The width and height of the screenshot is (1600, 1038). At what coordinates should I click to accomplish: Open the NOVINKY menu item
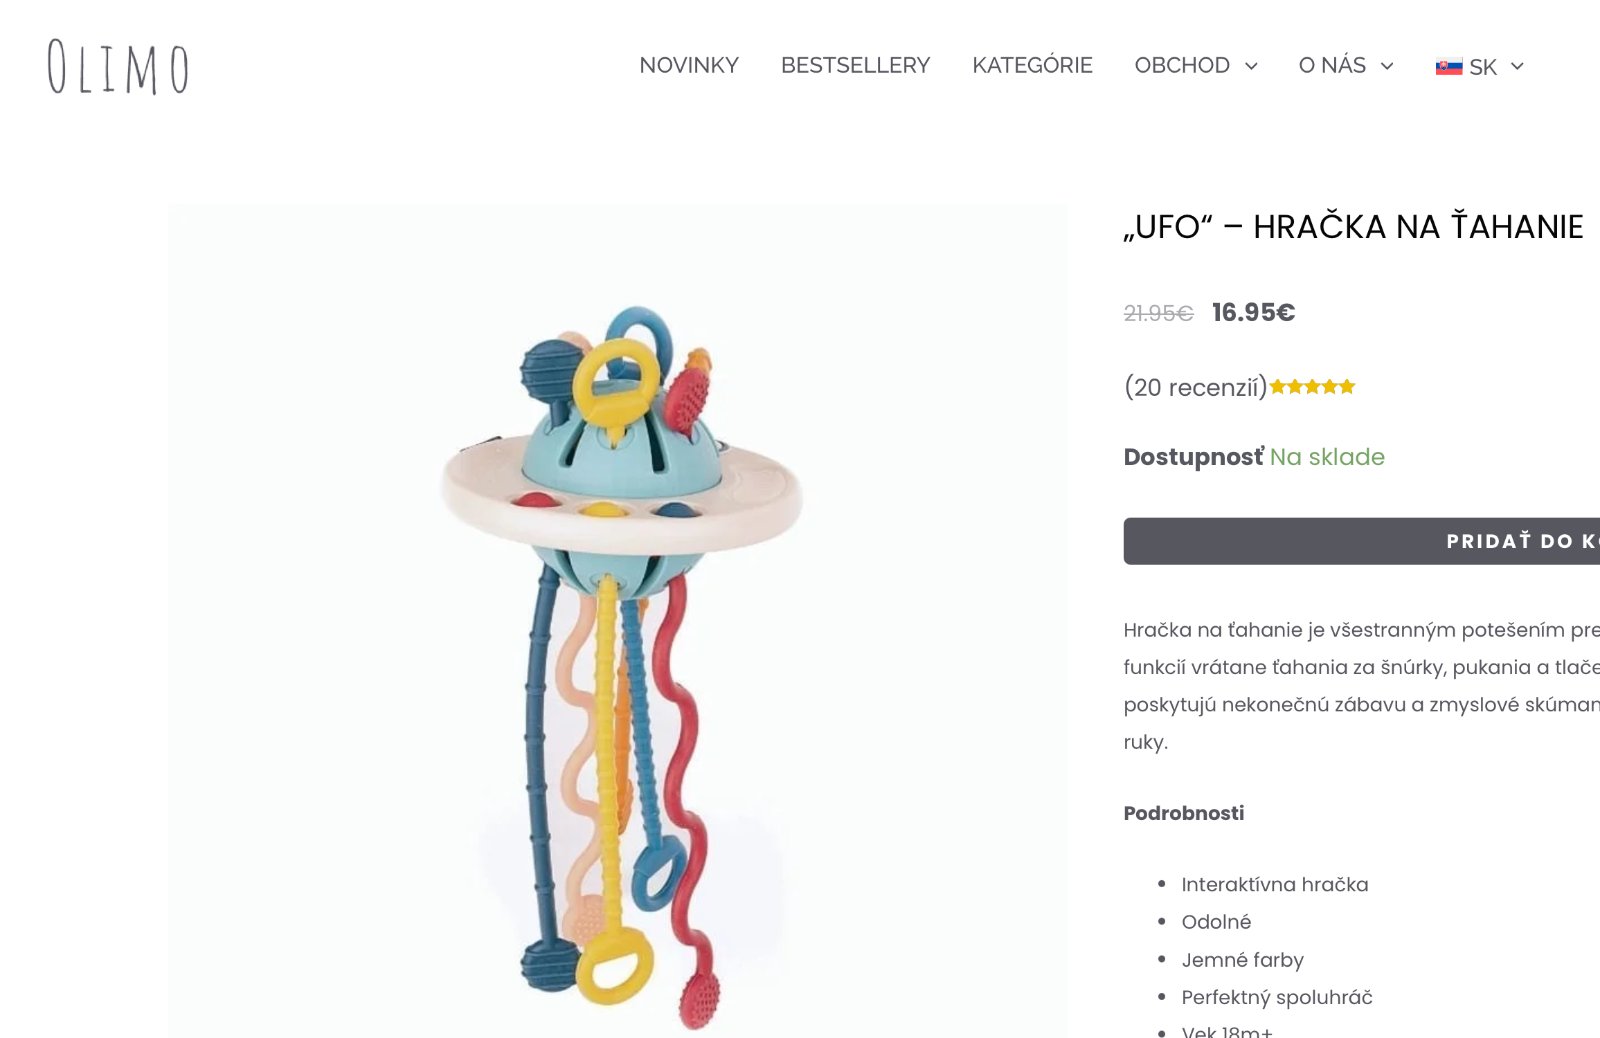click(x=689, y=65)
